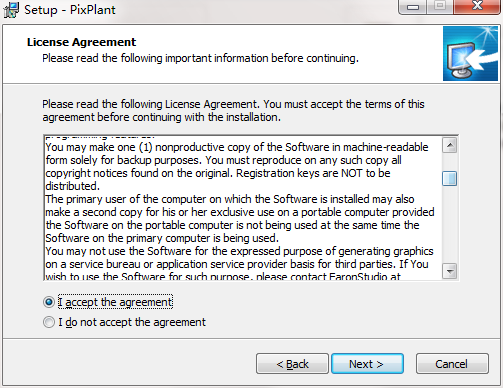Click the "I accept the agreement" label text
503x388 pixels.
tap(115, 302)
